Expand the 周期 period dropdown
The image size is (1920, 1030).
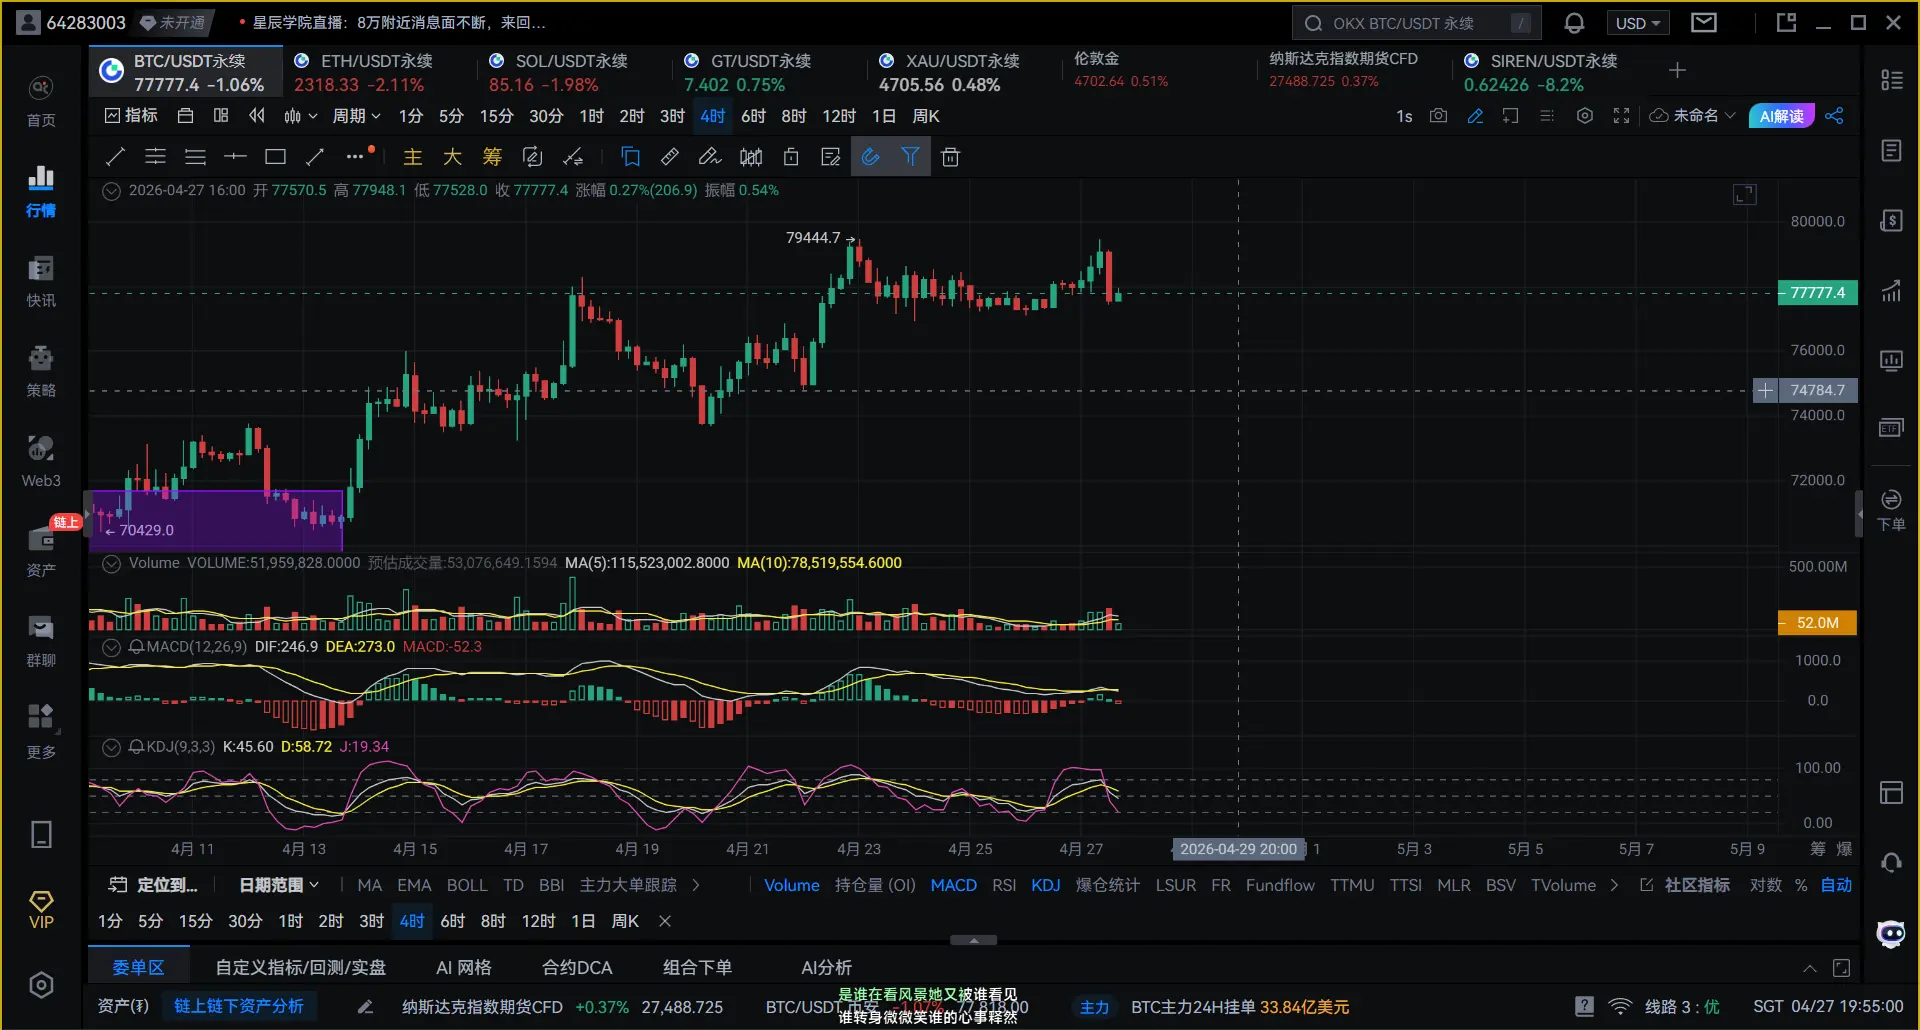[x=356, y=116]
